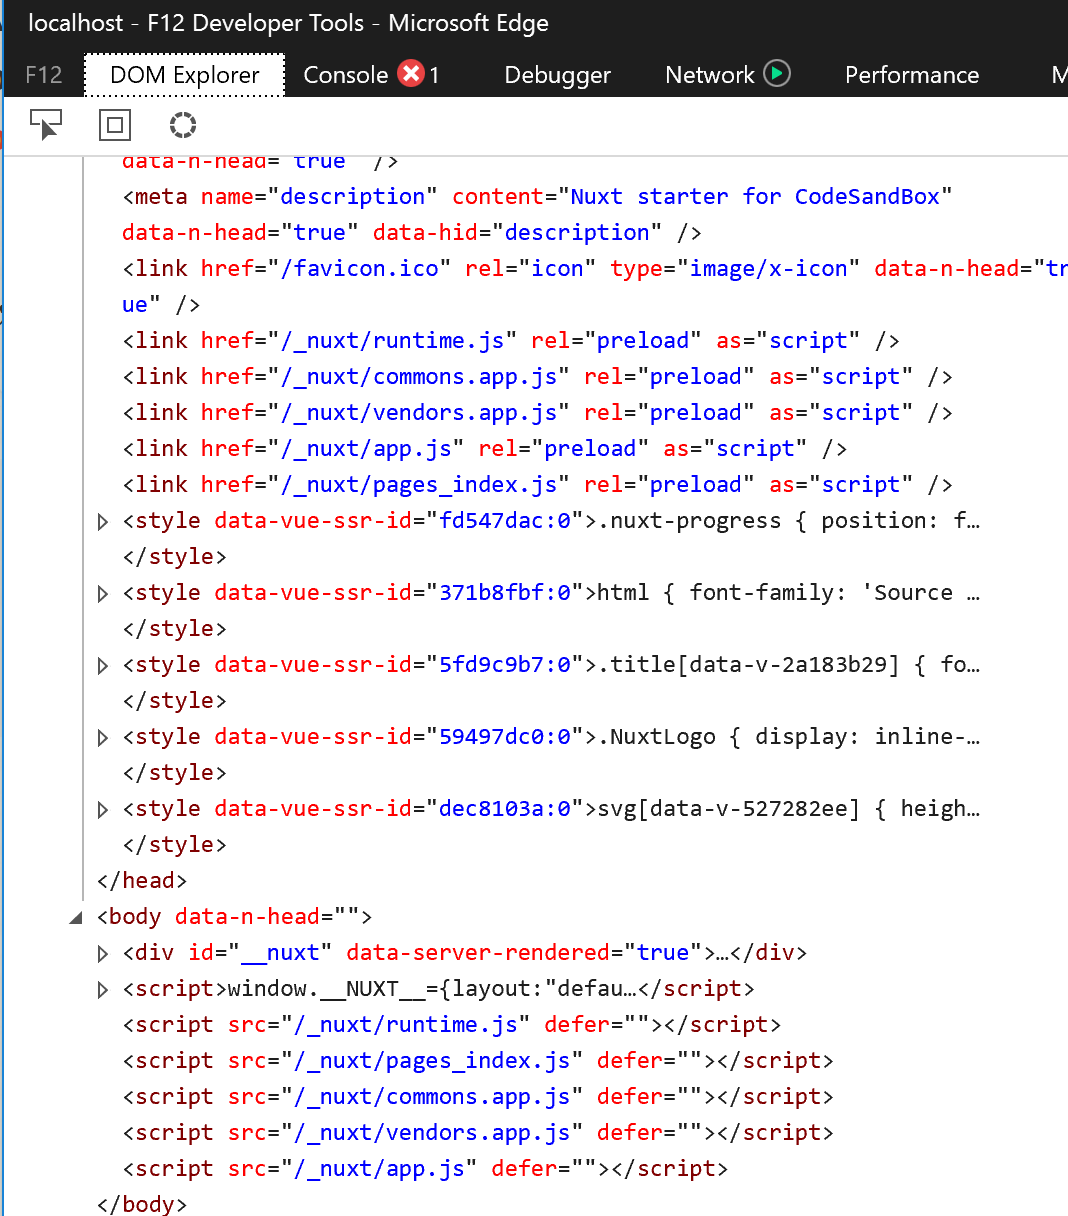The image size is (1068, 1216).
Task: Expand the style fd547dac:0 node
Action: coord(103,521)
